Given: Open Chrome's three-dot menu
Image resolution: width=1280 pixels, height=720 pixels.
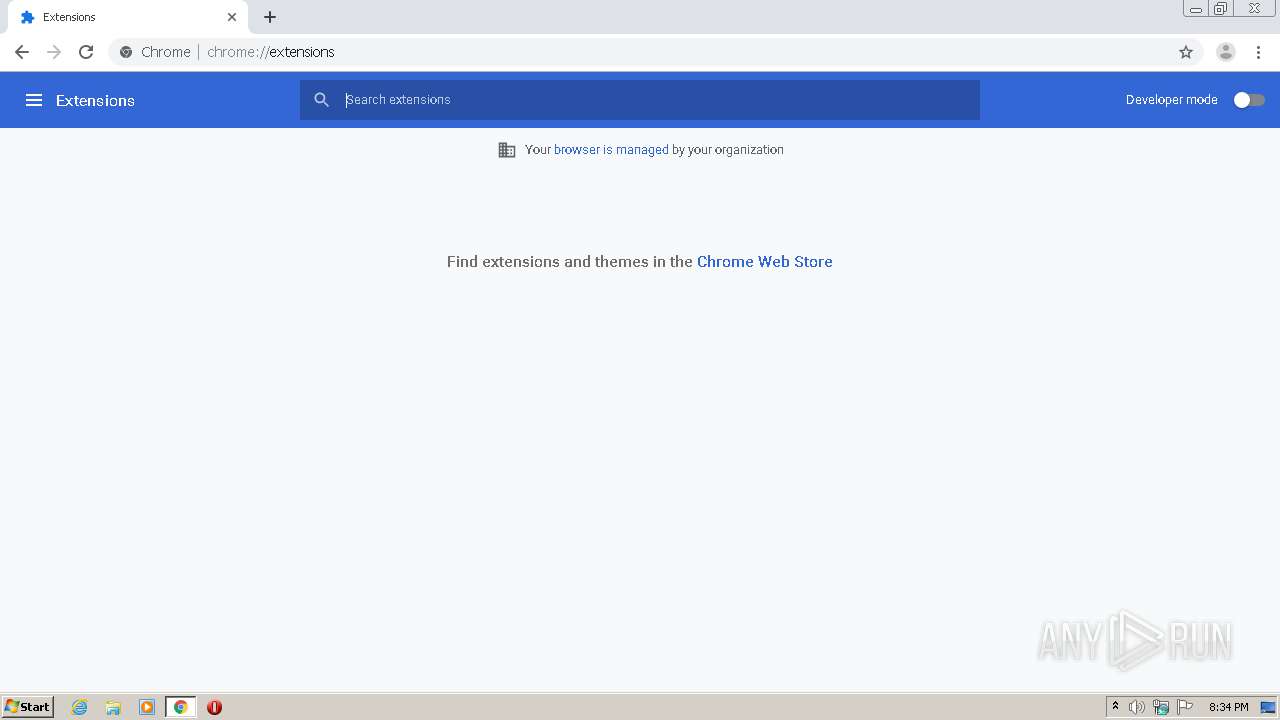Looking at the screenshot, I should coord(1259,52).
